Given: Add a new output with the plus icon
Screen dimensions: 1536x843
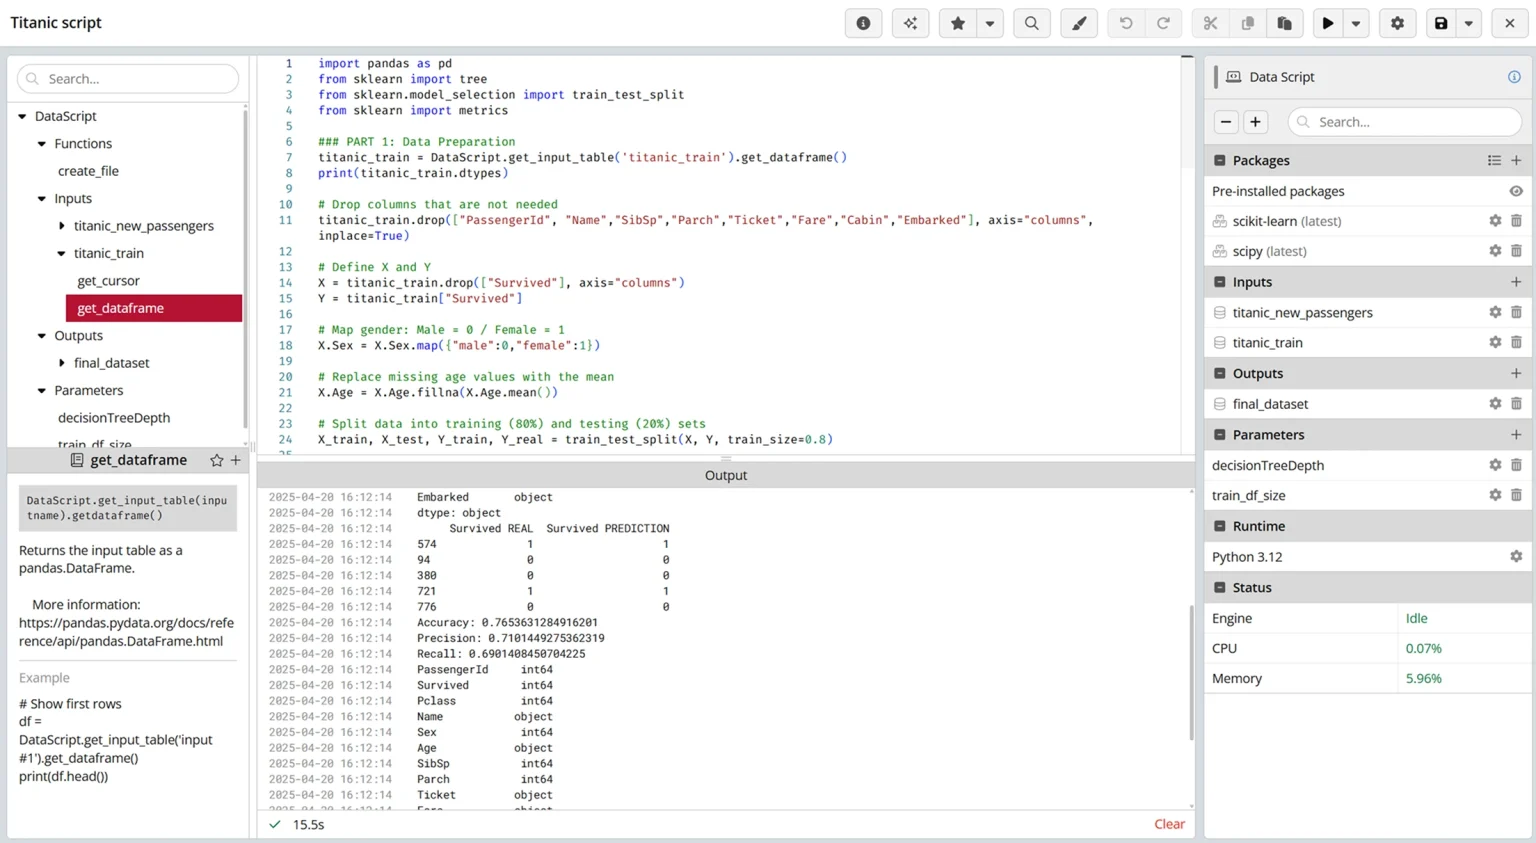Looking at the screenshot, I should (1516, 373).
